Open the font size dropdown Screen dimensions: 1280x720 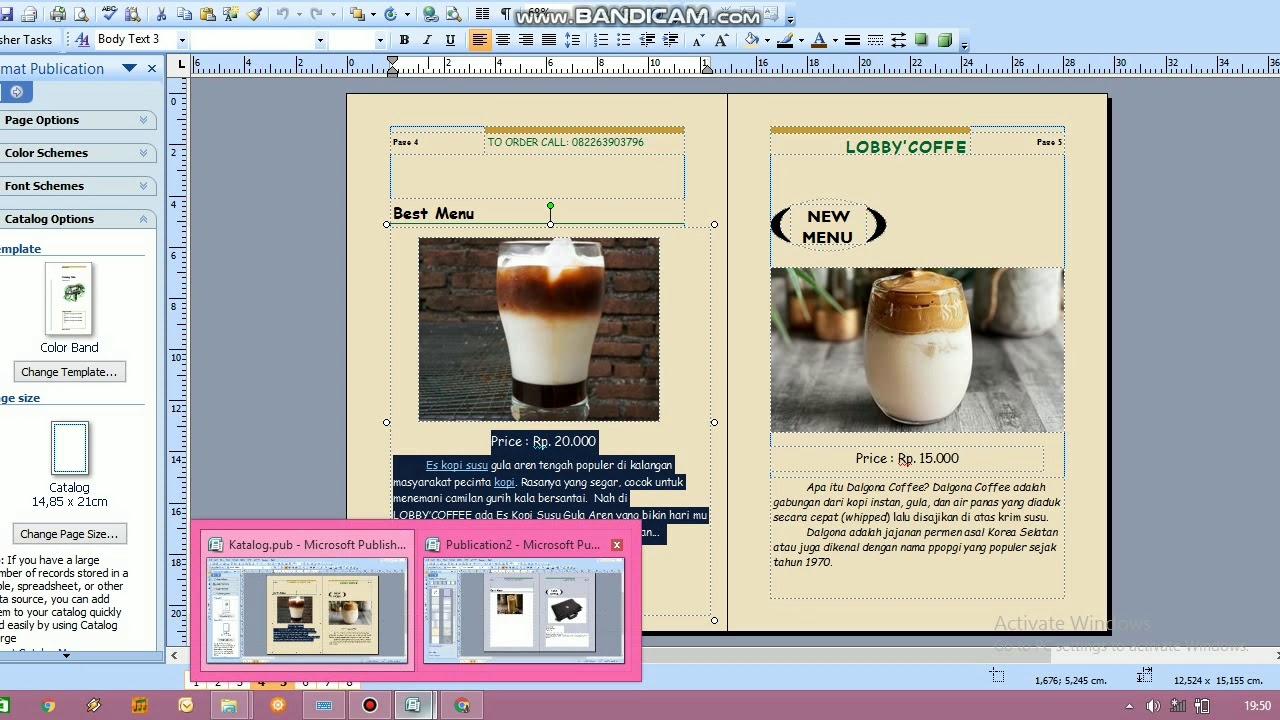coord(380,40)
